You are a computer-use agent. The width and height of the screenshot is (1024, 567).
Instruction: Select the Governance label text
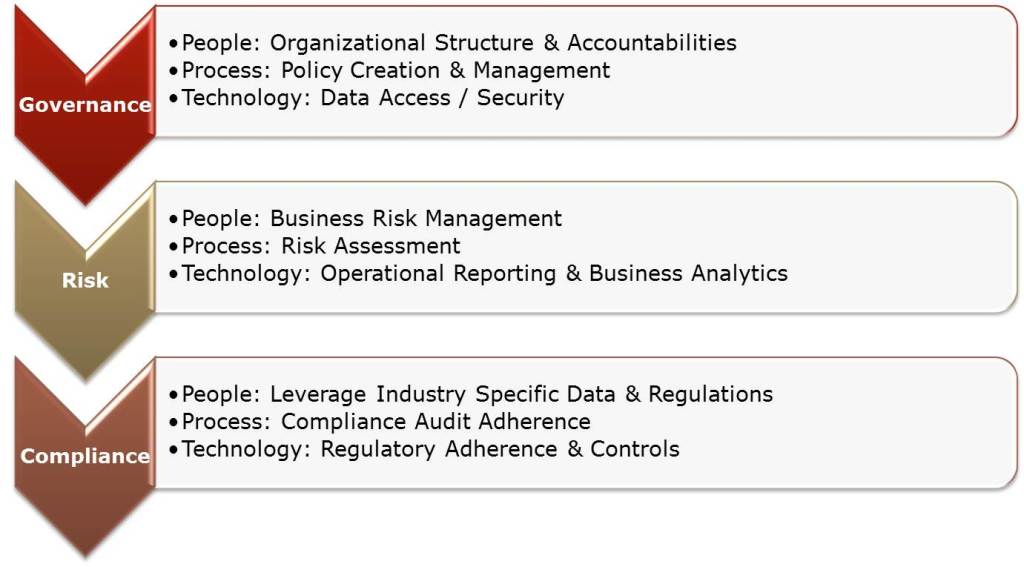(85, 105)
